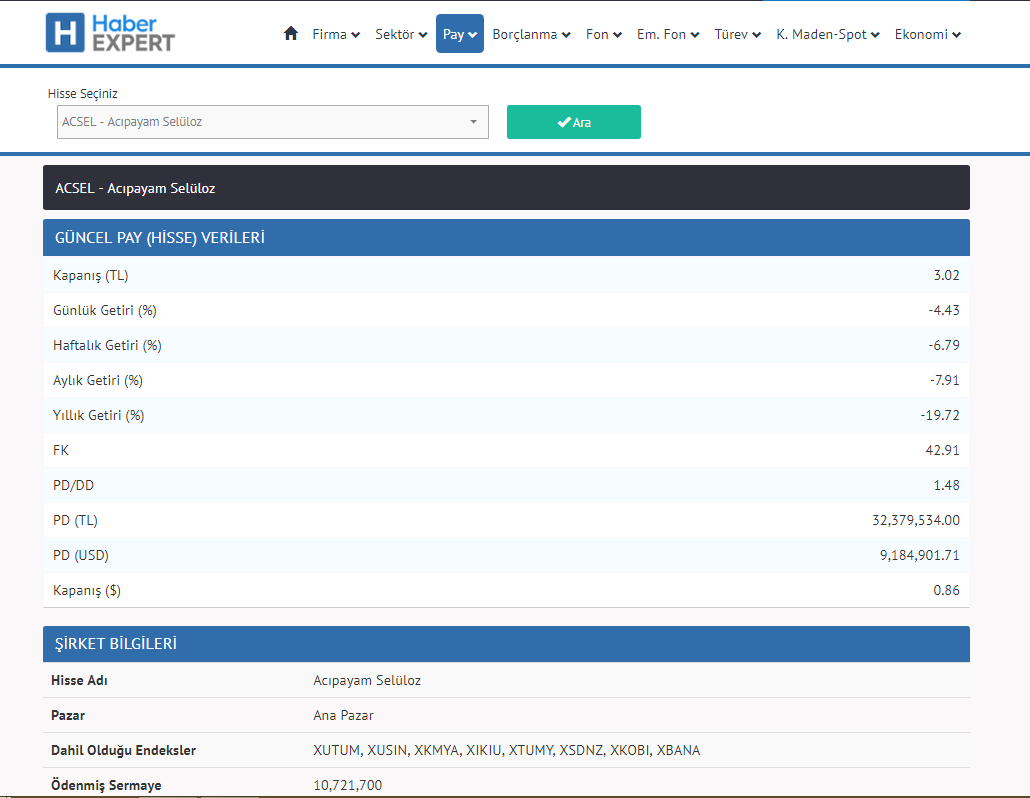
Task: Select the Hisse Adı value Acıpayam Selüloz
Action: 367,680
